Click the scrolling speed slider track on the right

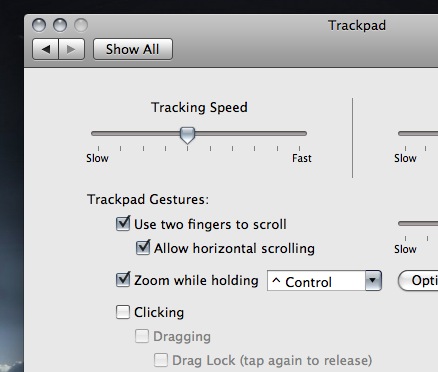(418, 224)
